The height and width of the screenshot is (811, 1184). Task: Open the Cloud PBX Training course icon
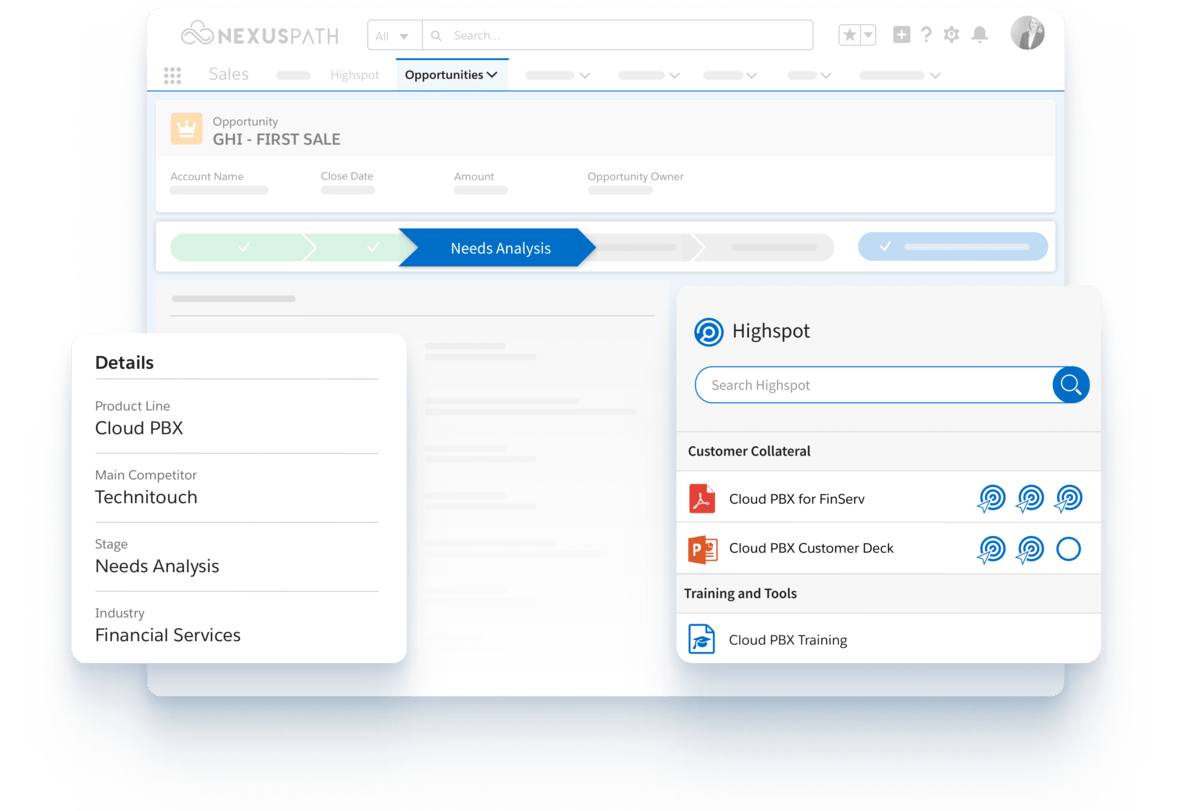(x=701, y=639)
